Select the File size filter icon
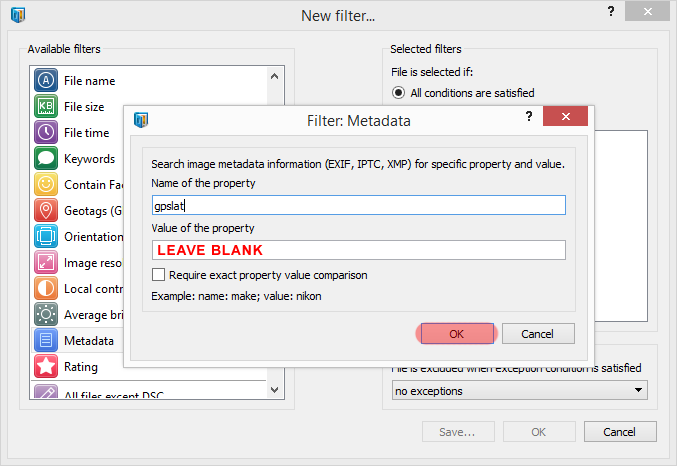677x466 pixels. click(x=45, y=107)
